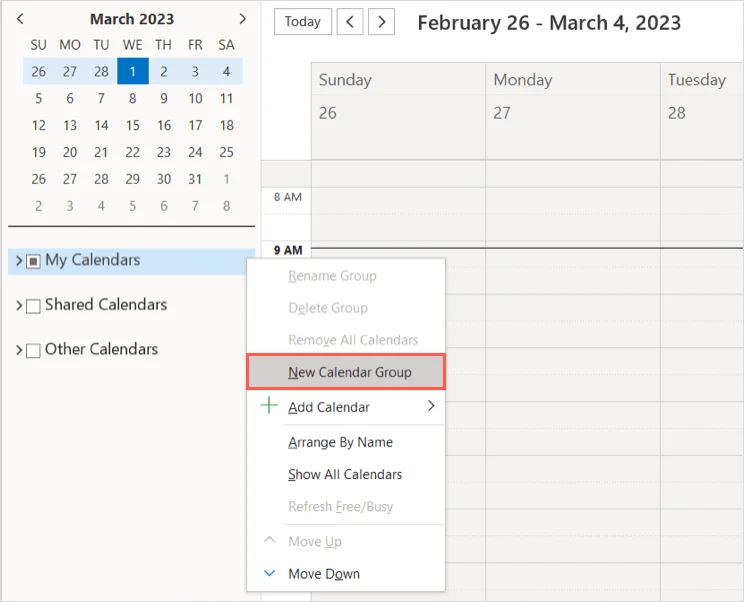Go to previous month in mini calendar
Image resolution: width=744 pixels, height=602 pixels.
[20, 19]
